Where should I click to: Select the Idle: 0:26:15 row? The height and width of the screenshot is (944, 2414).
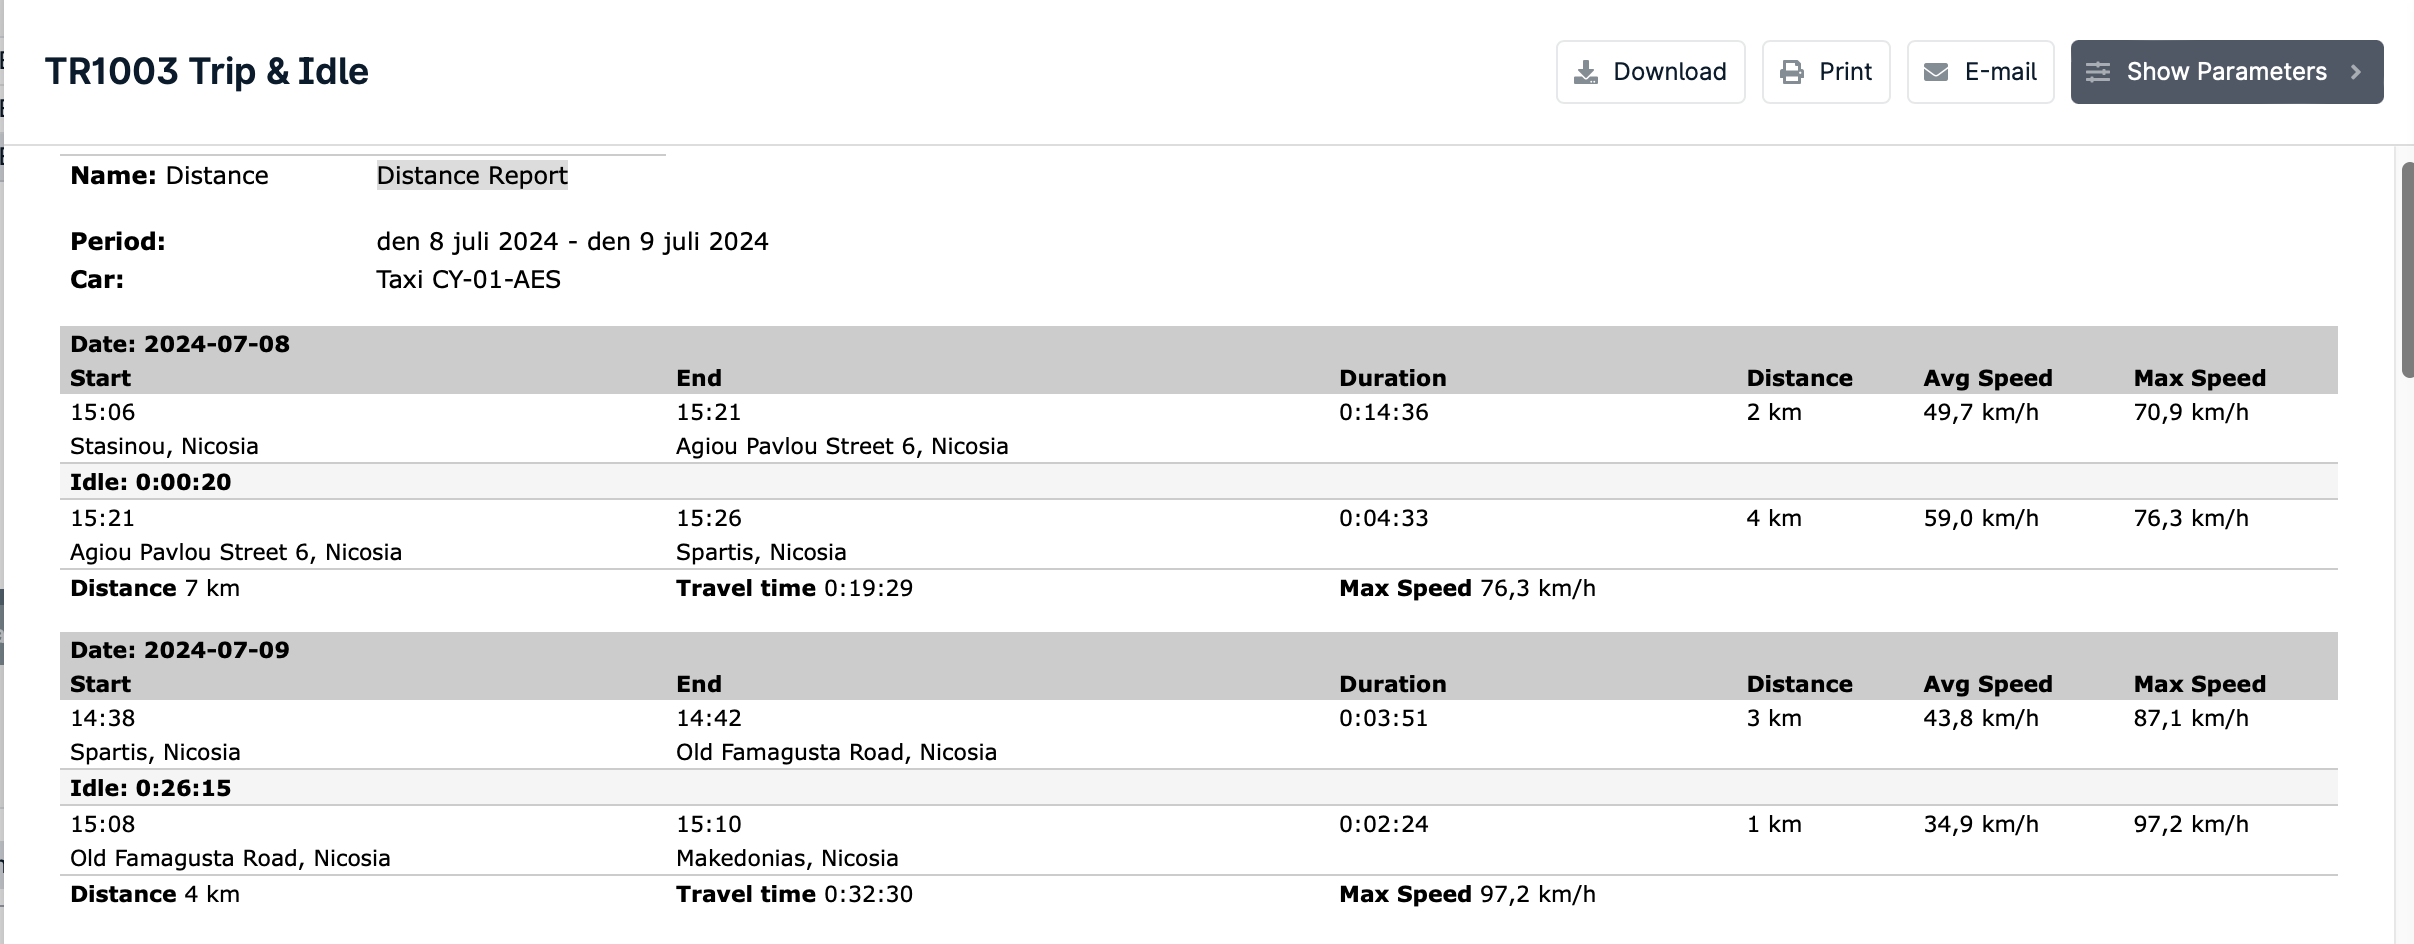click(1199, 788)
